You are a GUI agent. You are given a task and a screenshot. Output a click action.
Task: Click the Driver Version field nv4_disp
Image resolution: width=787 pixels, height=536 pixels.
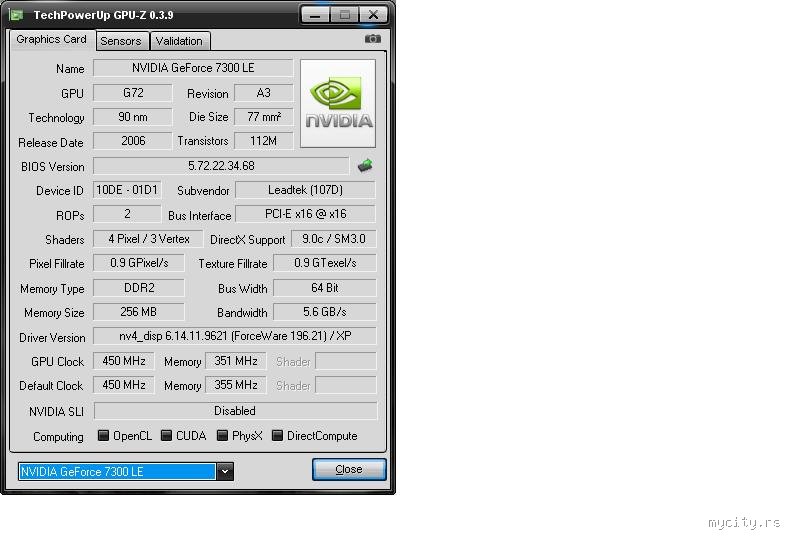pyautogui.click(x=235, y=336)
